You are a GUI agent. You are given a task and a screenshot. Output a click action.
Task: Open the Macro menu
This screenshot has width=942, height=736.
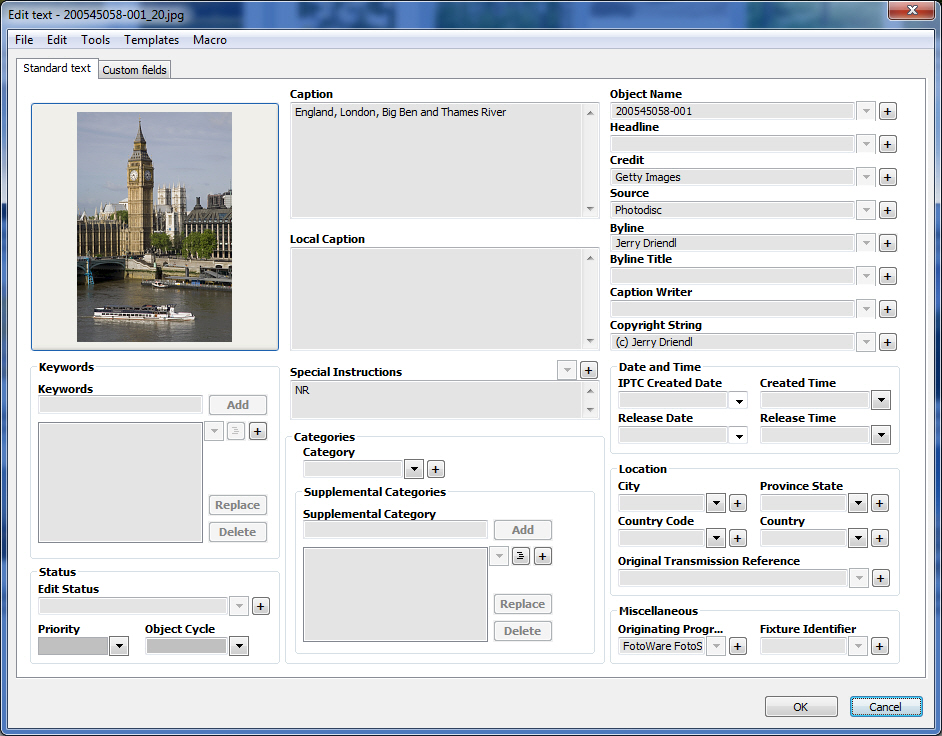point(210,40)
